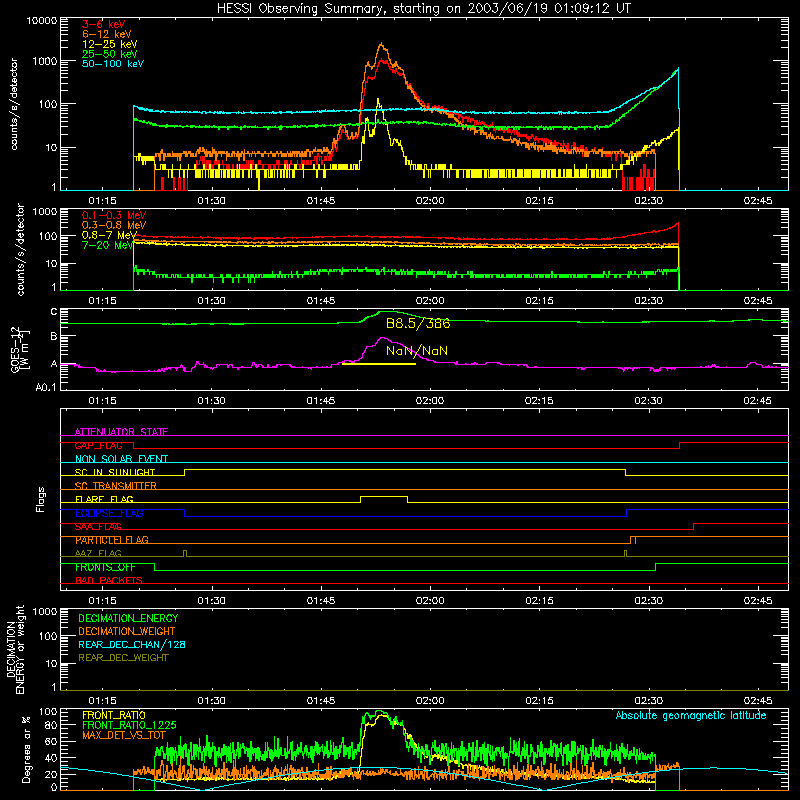800x800 pixels.
Task: Select the 3-6 keV legend label
Action: click(104, 24)
